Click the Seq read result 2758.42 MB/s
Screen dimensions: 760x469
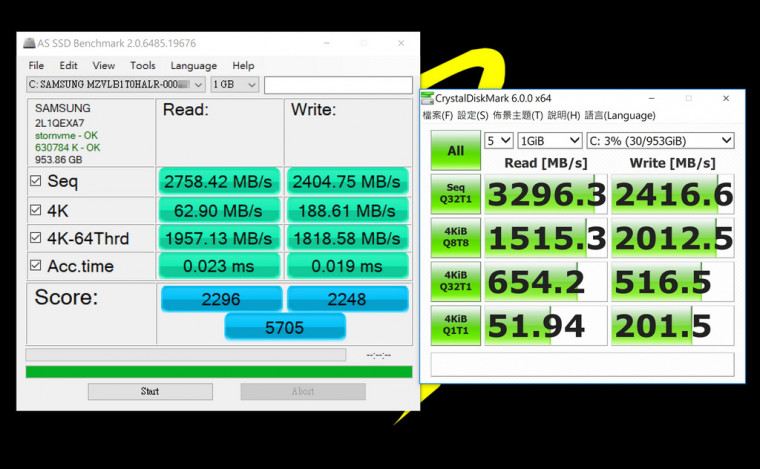pyautogui.click(x=219, y=182)
